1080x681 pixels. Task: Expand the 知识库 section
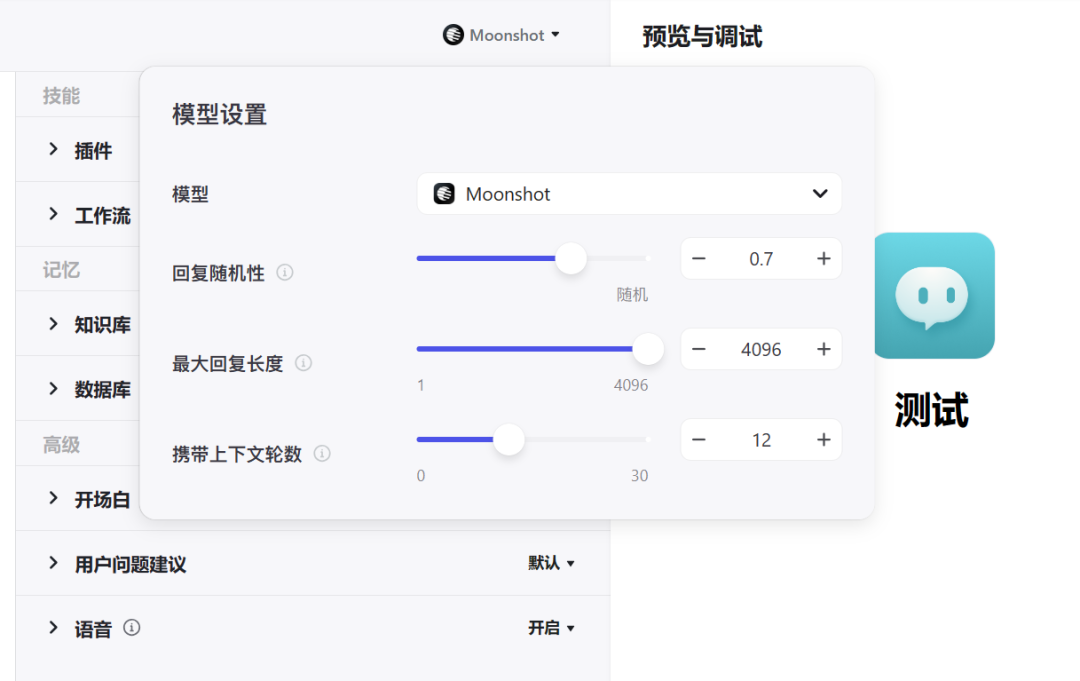pos(53,324)
